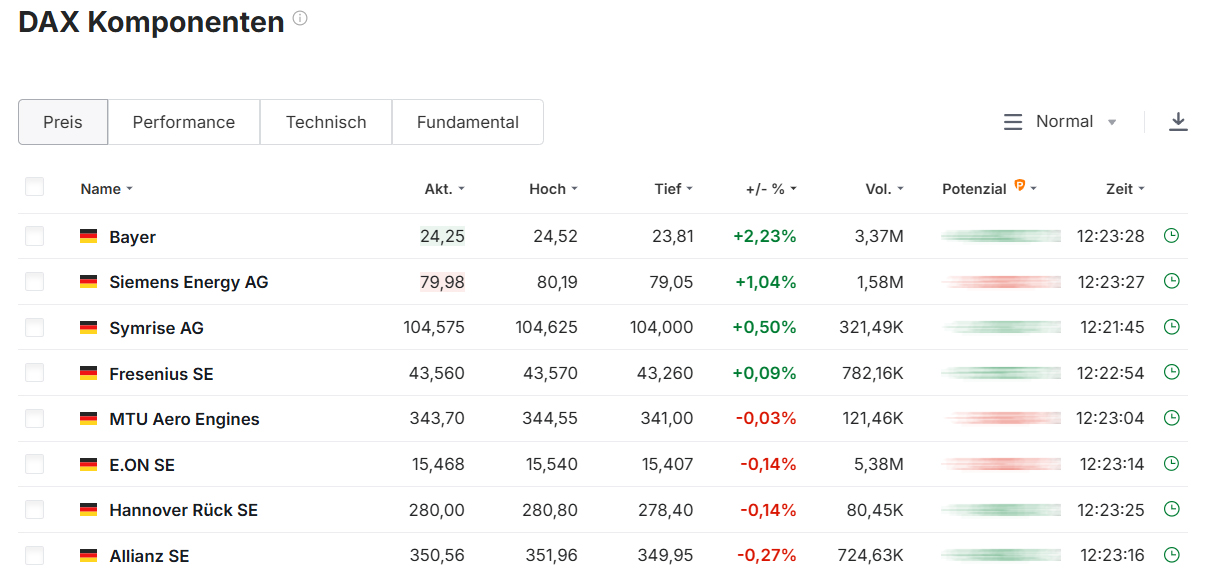Click the German flag beside Siemens Energy AG
The width and height of the screenshot is (1225, 570).
coord(89,282)
